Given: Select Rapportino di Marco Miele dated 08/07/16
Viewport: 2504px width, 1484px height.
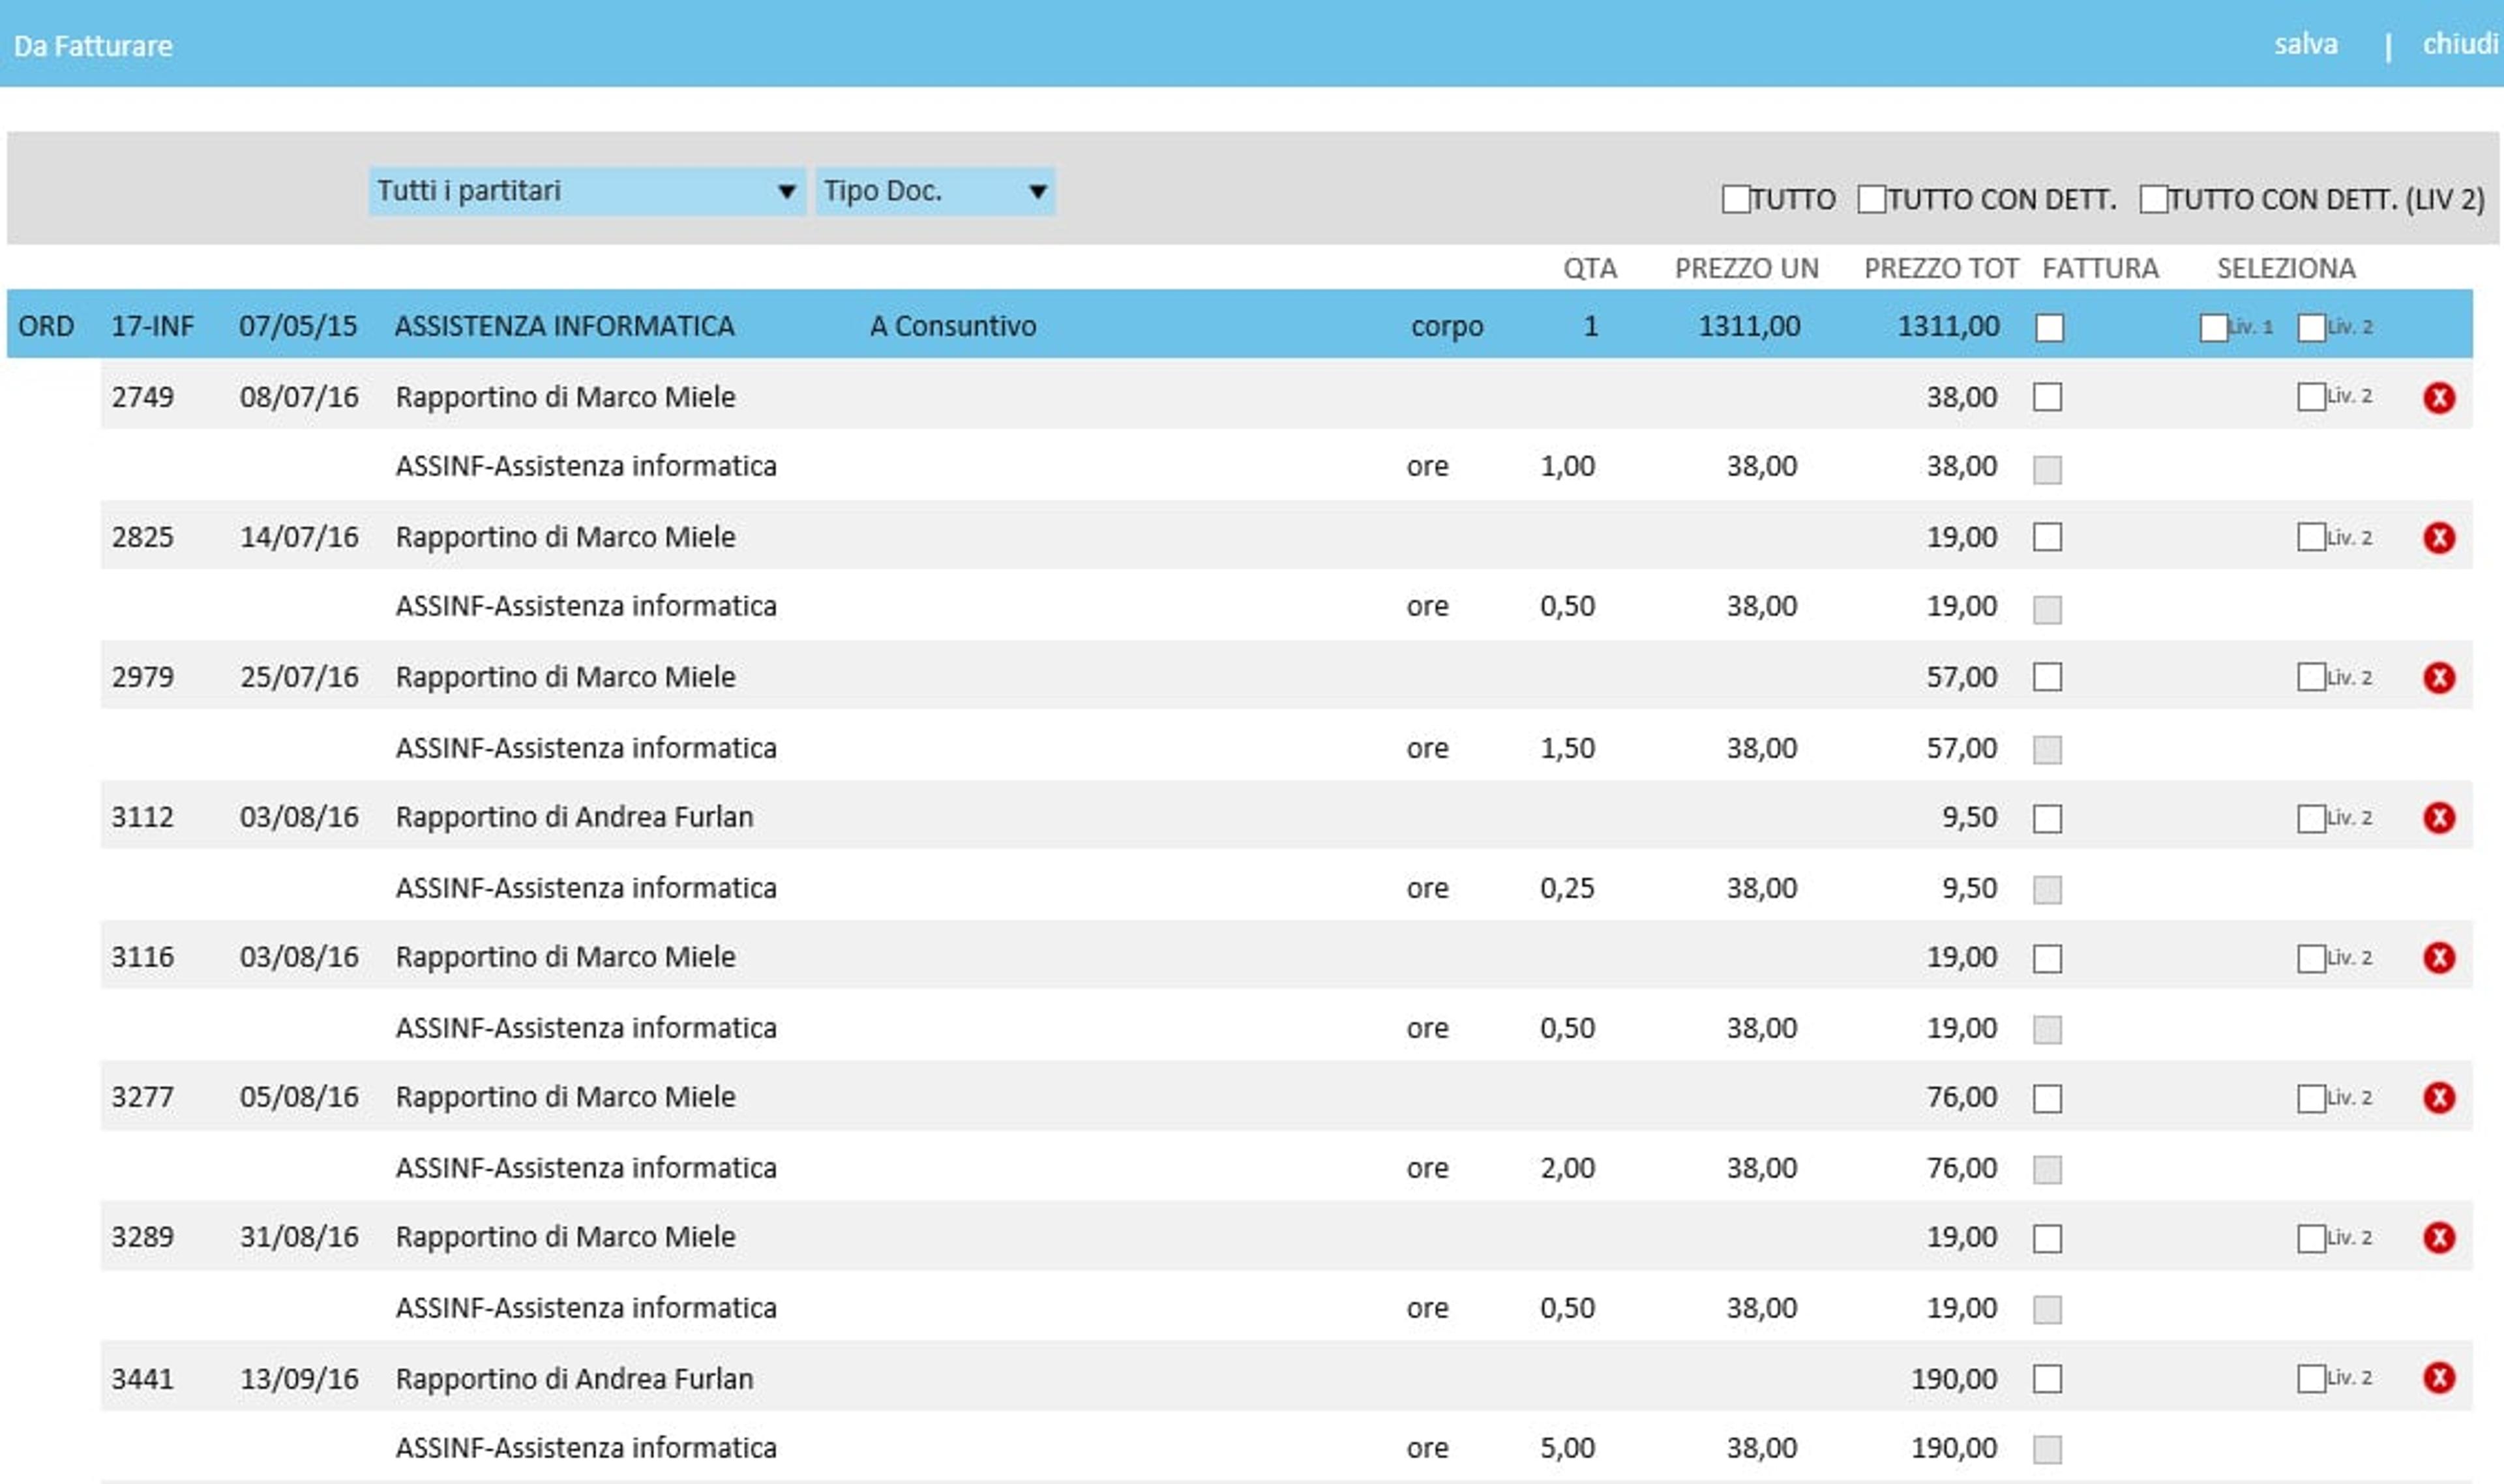Looking at the screenshot, I should pyautogui.click(x=565, y=397).
